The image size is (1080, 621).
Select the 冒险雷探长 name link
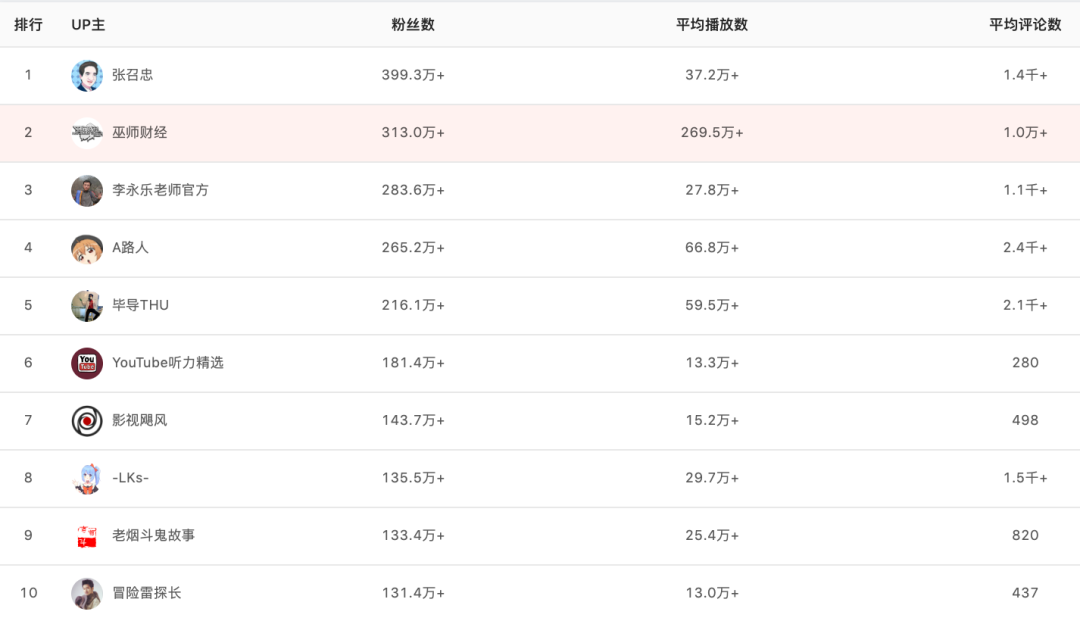[x=147, y=593]
